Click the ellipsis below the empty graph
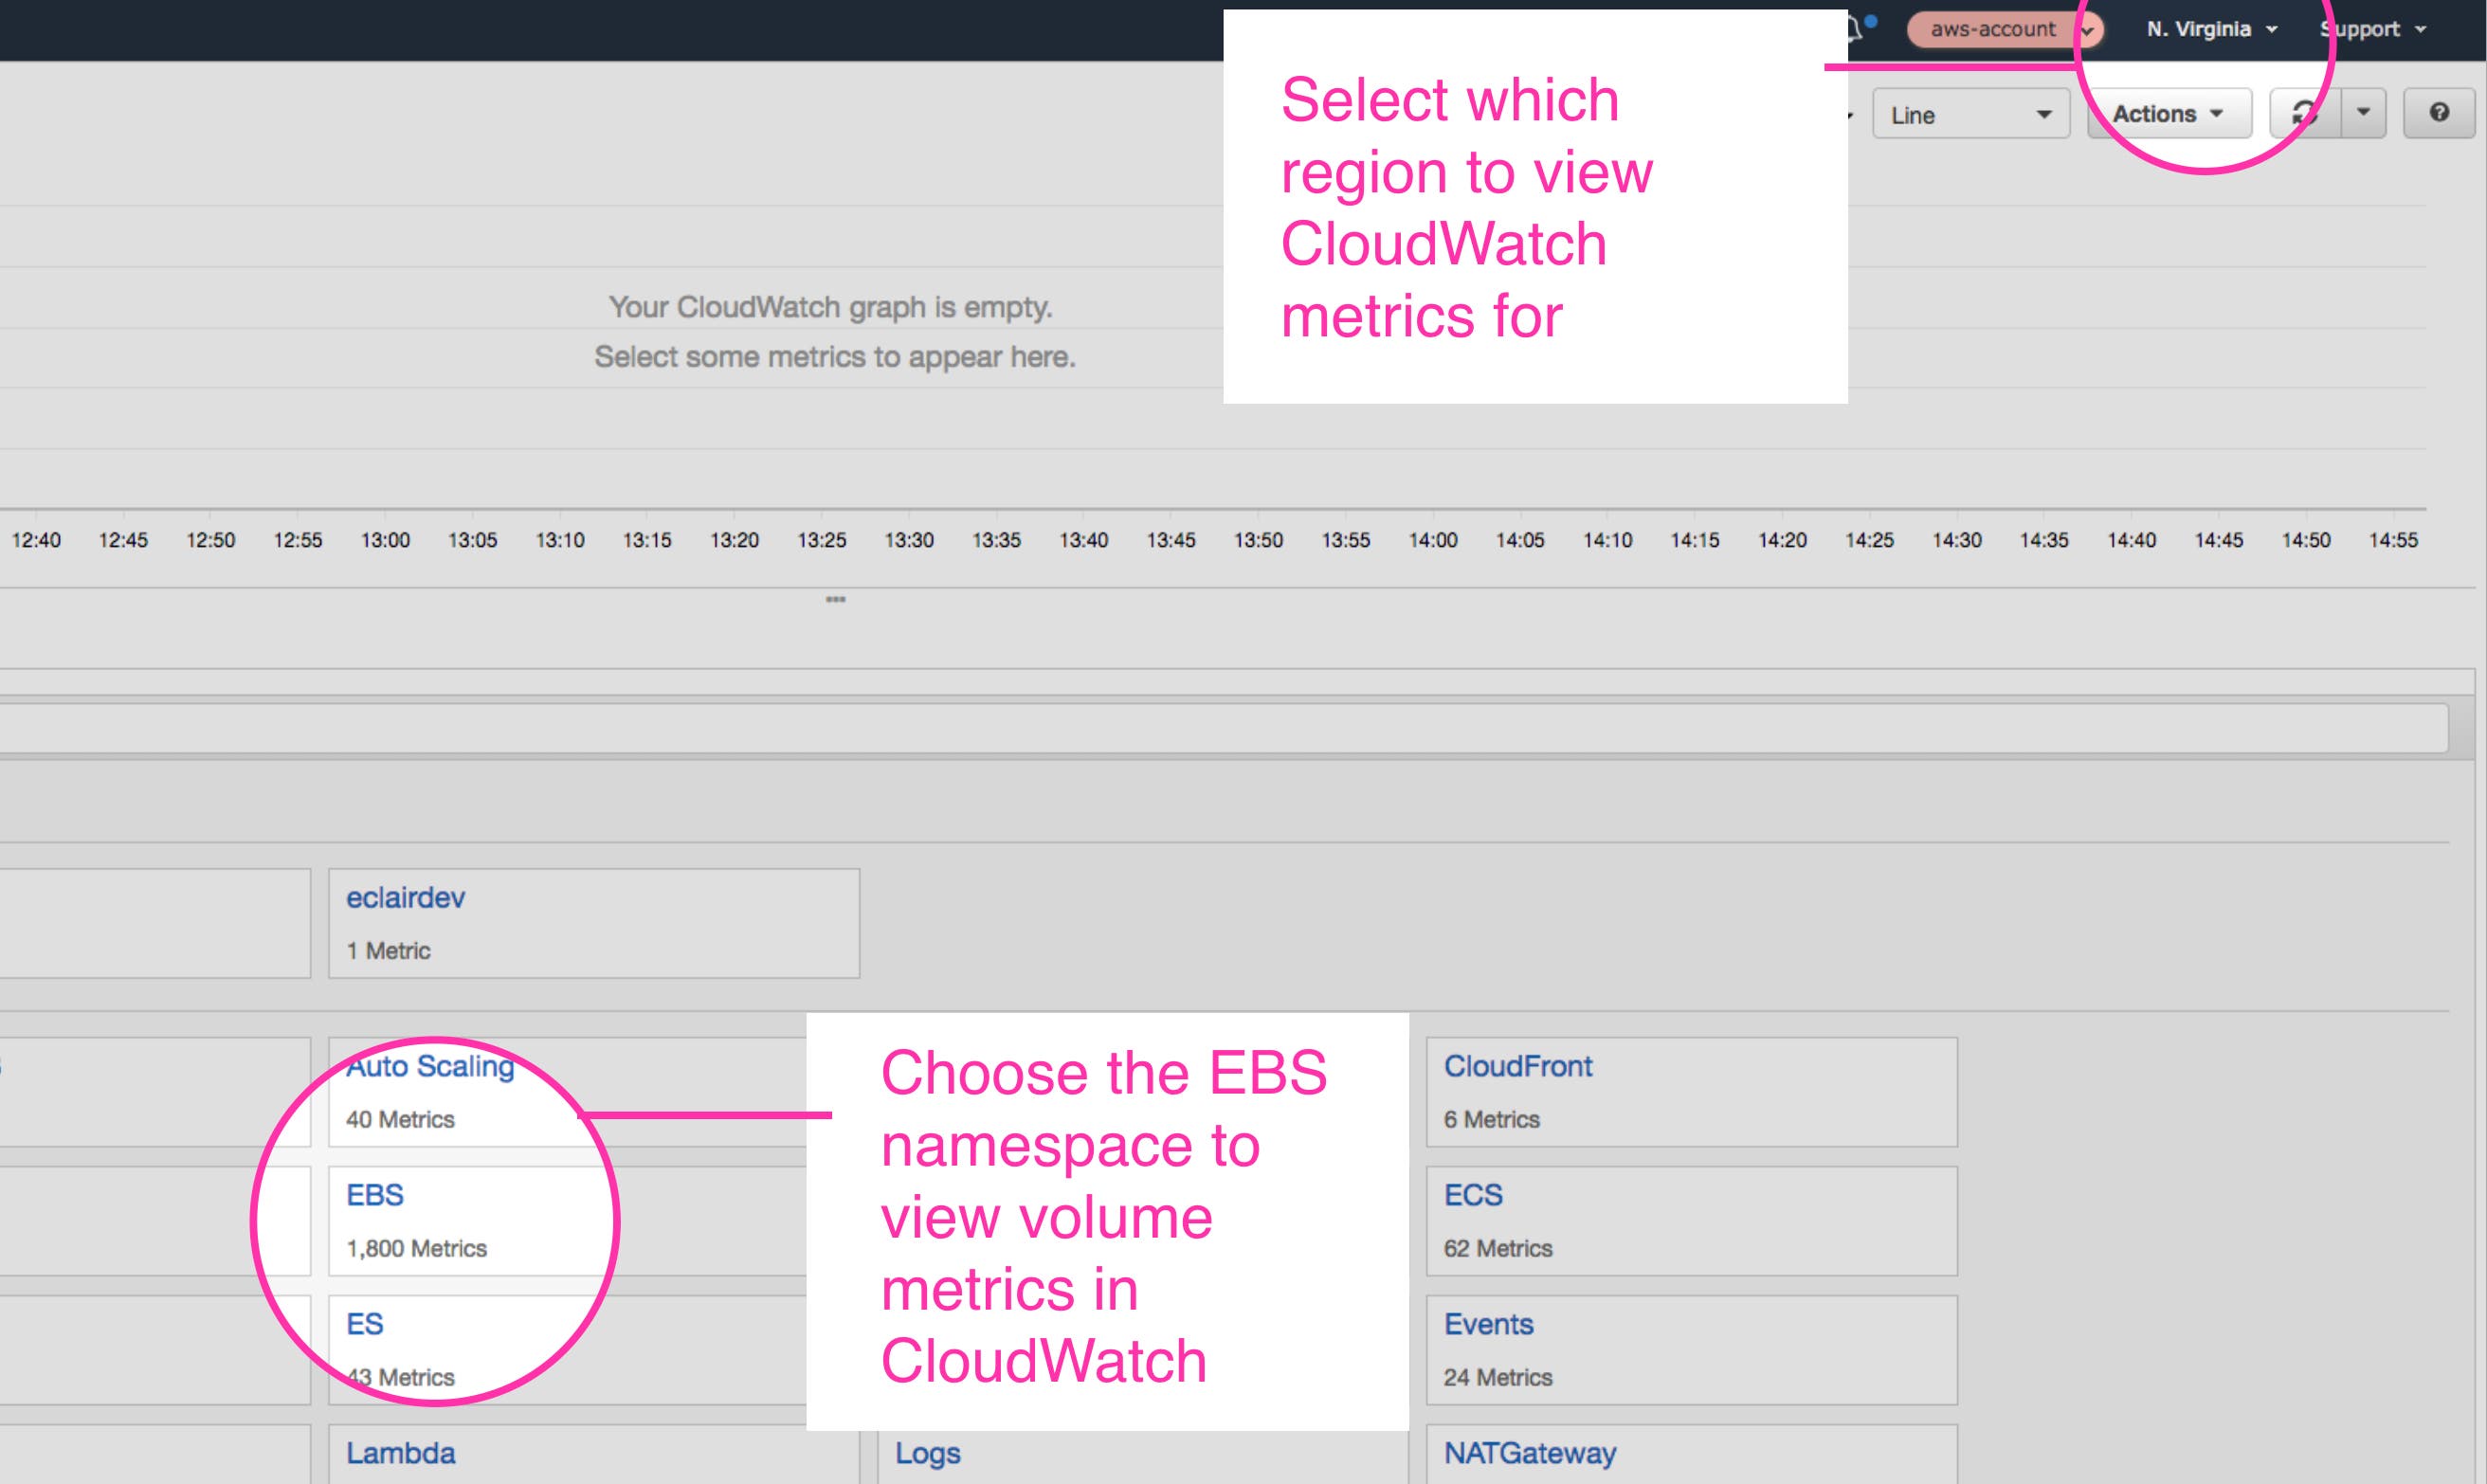The height and width of the screenshot is (1484, 2487). pyautogui.click(x=835, y=600)
